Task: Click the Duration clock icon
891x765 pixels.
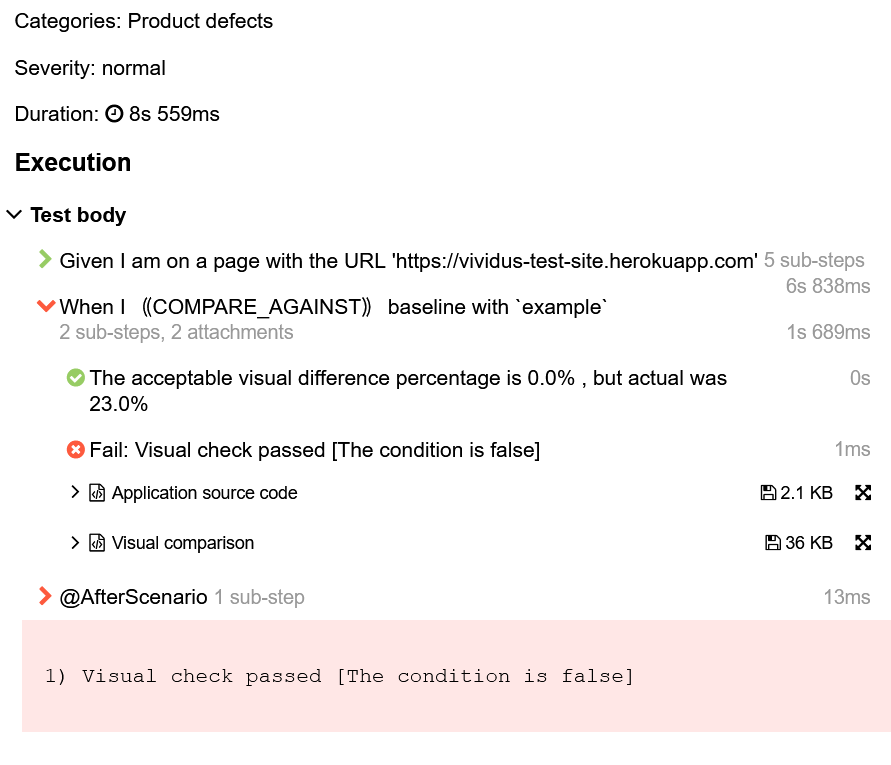Action: (x=114, y=114)
